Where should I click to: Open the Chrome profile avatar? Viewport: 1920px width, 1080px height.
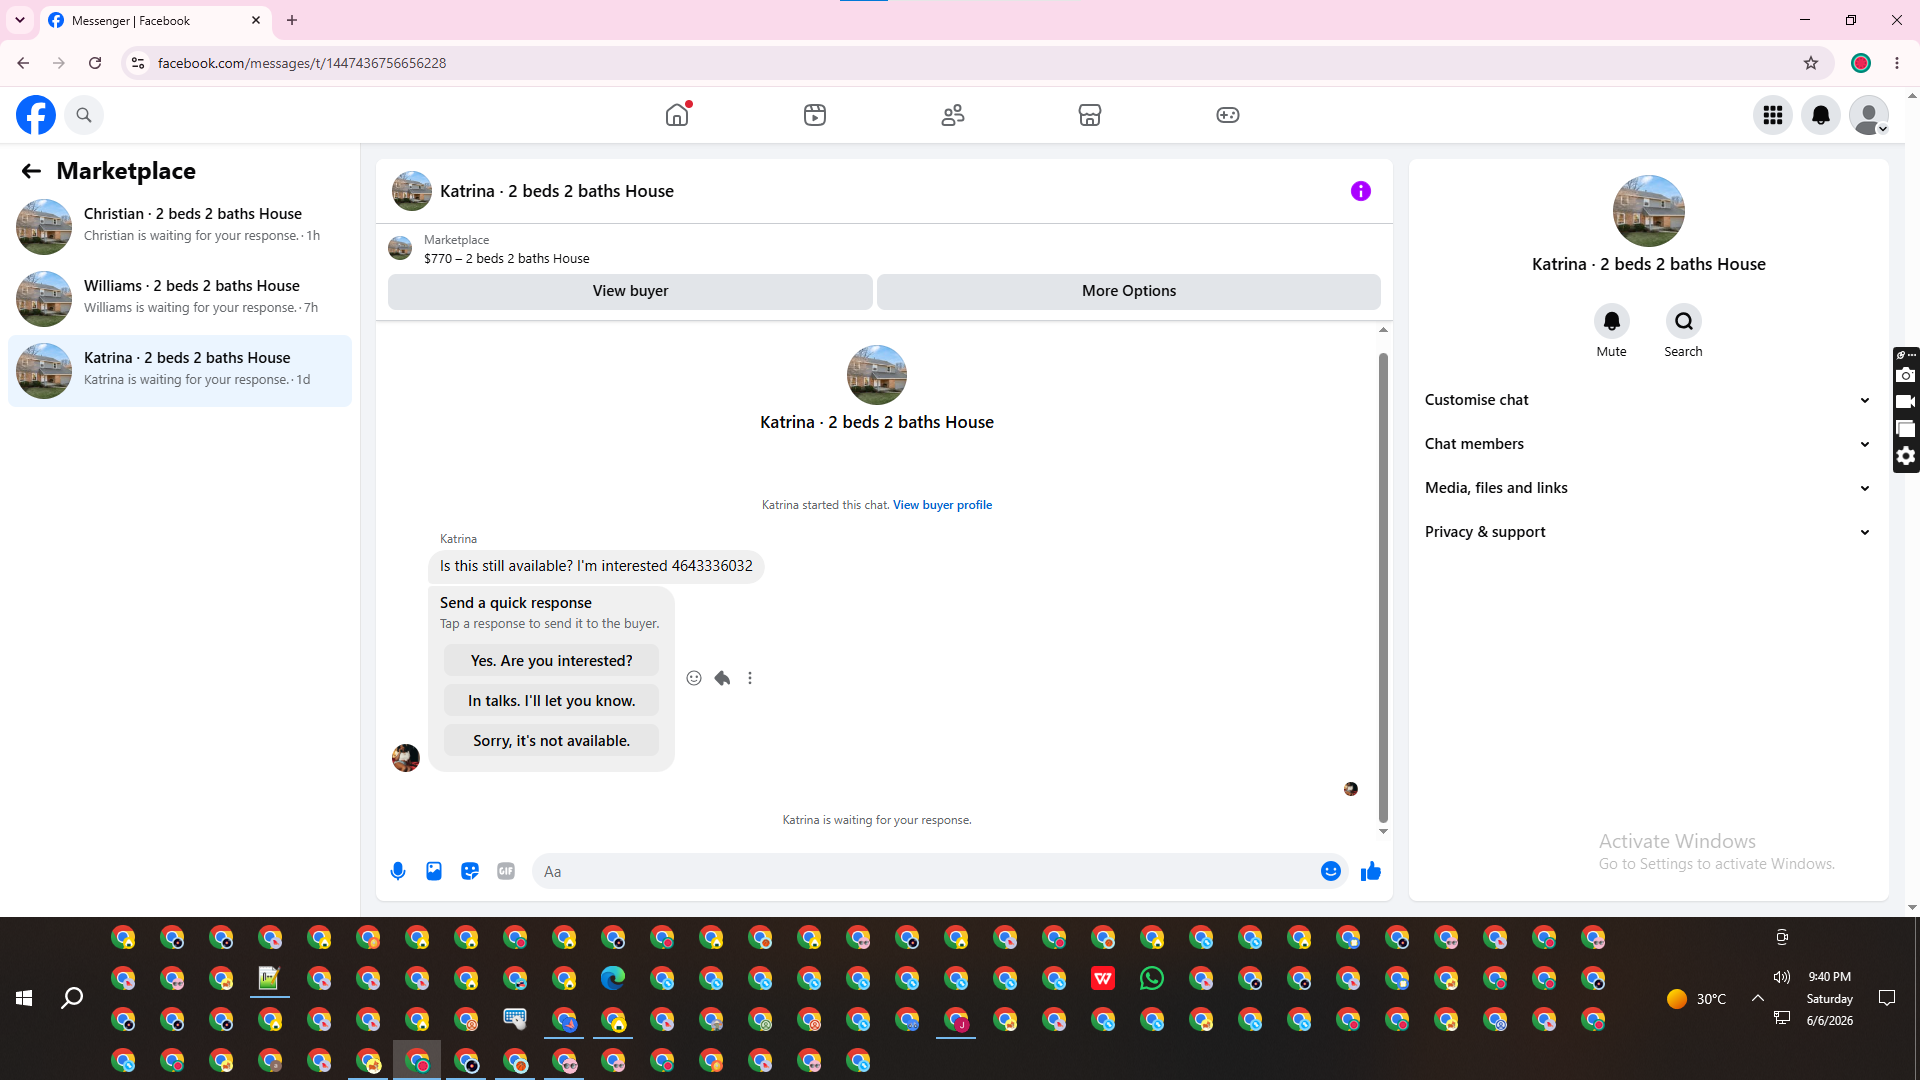click(x=1861, y=63)
